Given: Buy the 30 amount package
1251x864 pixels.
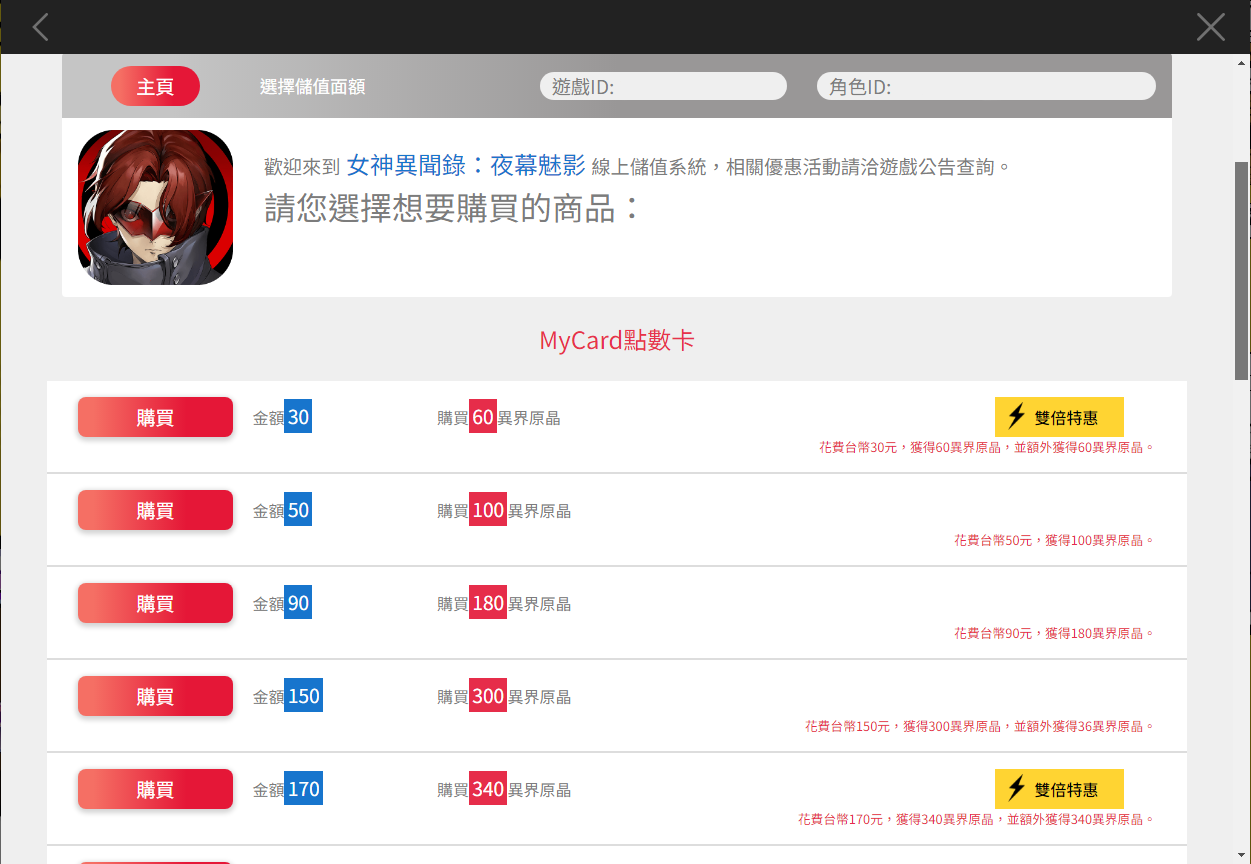Looking at the screenshot, I should [x=155, y=417].
